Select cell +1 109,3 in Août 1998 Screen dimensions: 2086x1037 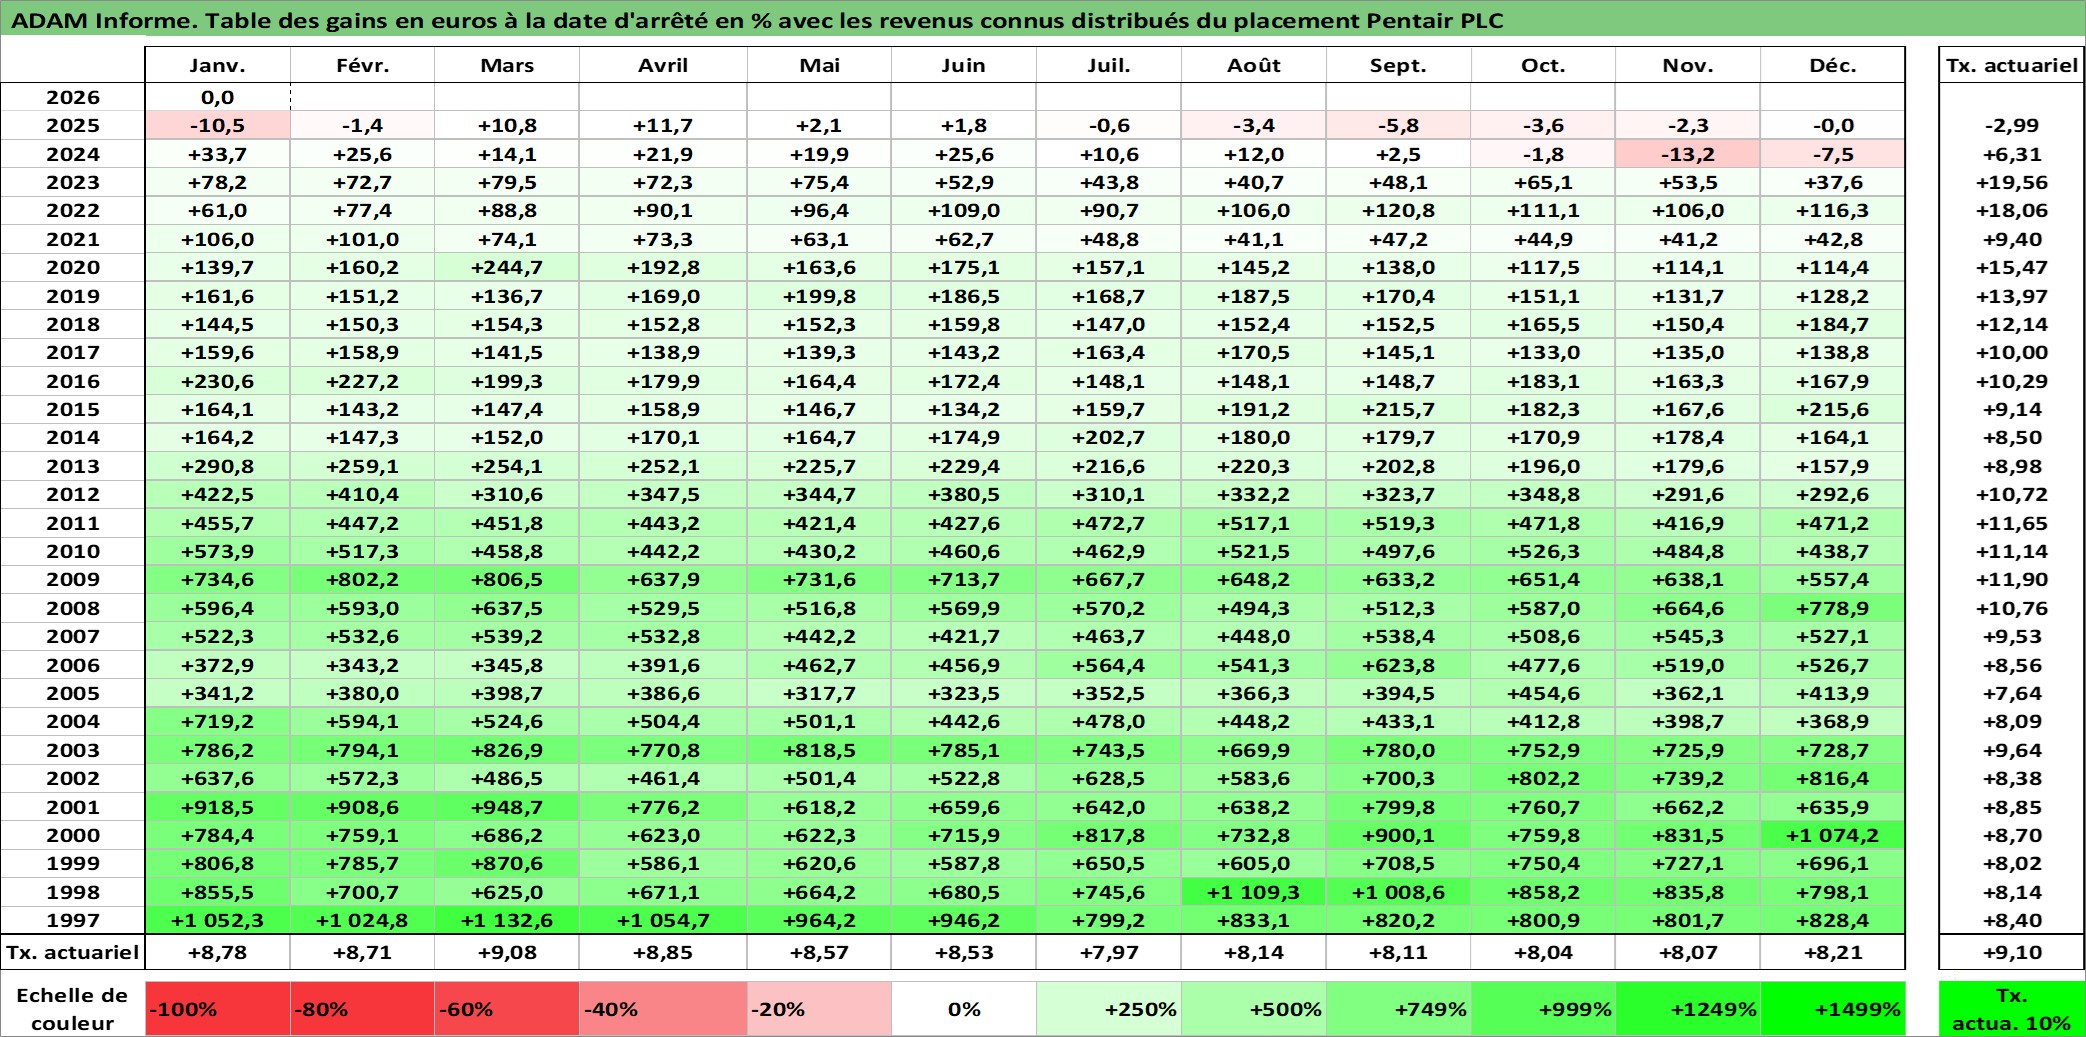coord(1254,892)
